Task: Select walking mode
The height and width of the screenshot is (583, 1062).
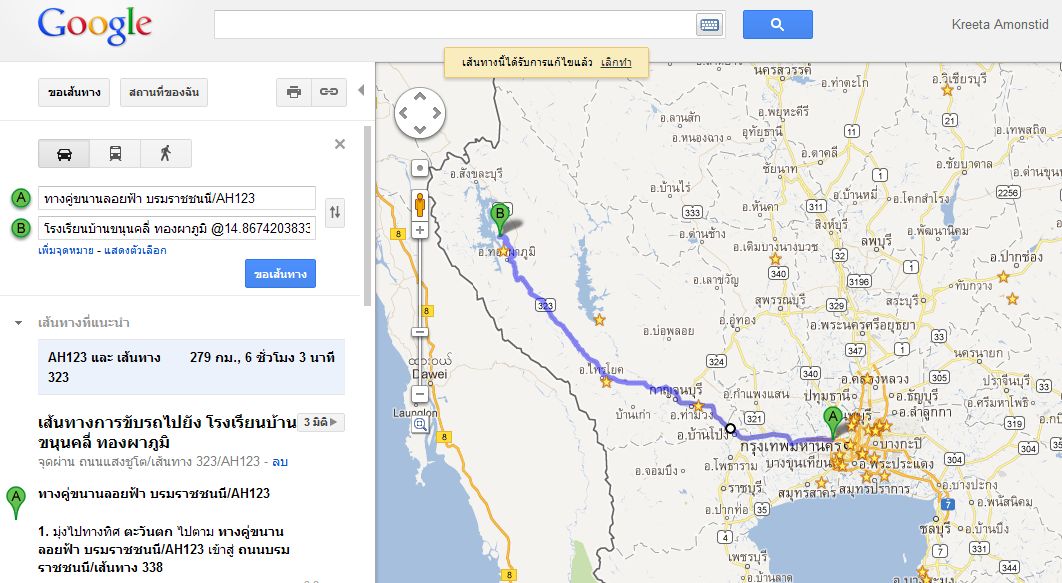Action: tap(166, 154)
